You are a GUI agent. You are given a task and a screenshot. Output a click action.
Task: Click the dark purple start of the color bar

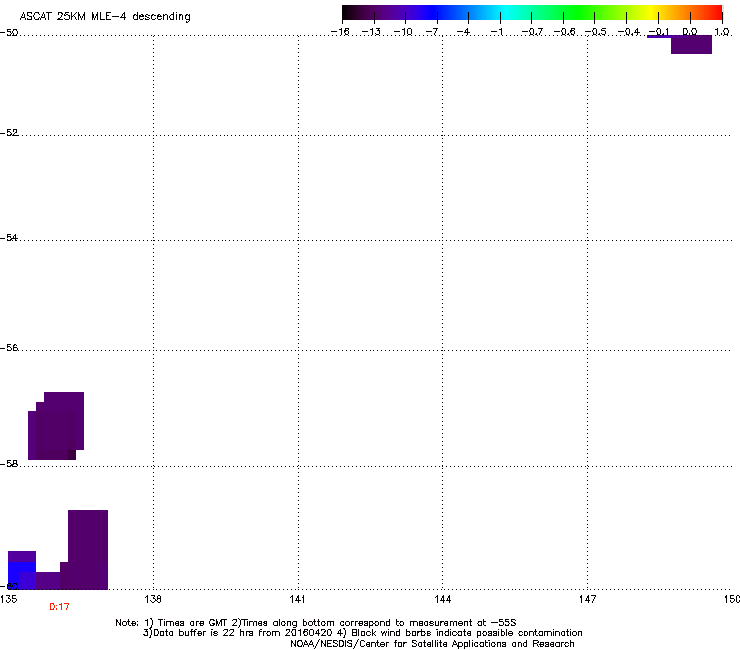(x=352, y=12)
